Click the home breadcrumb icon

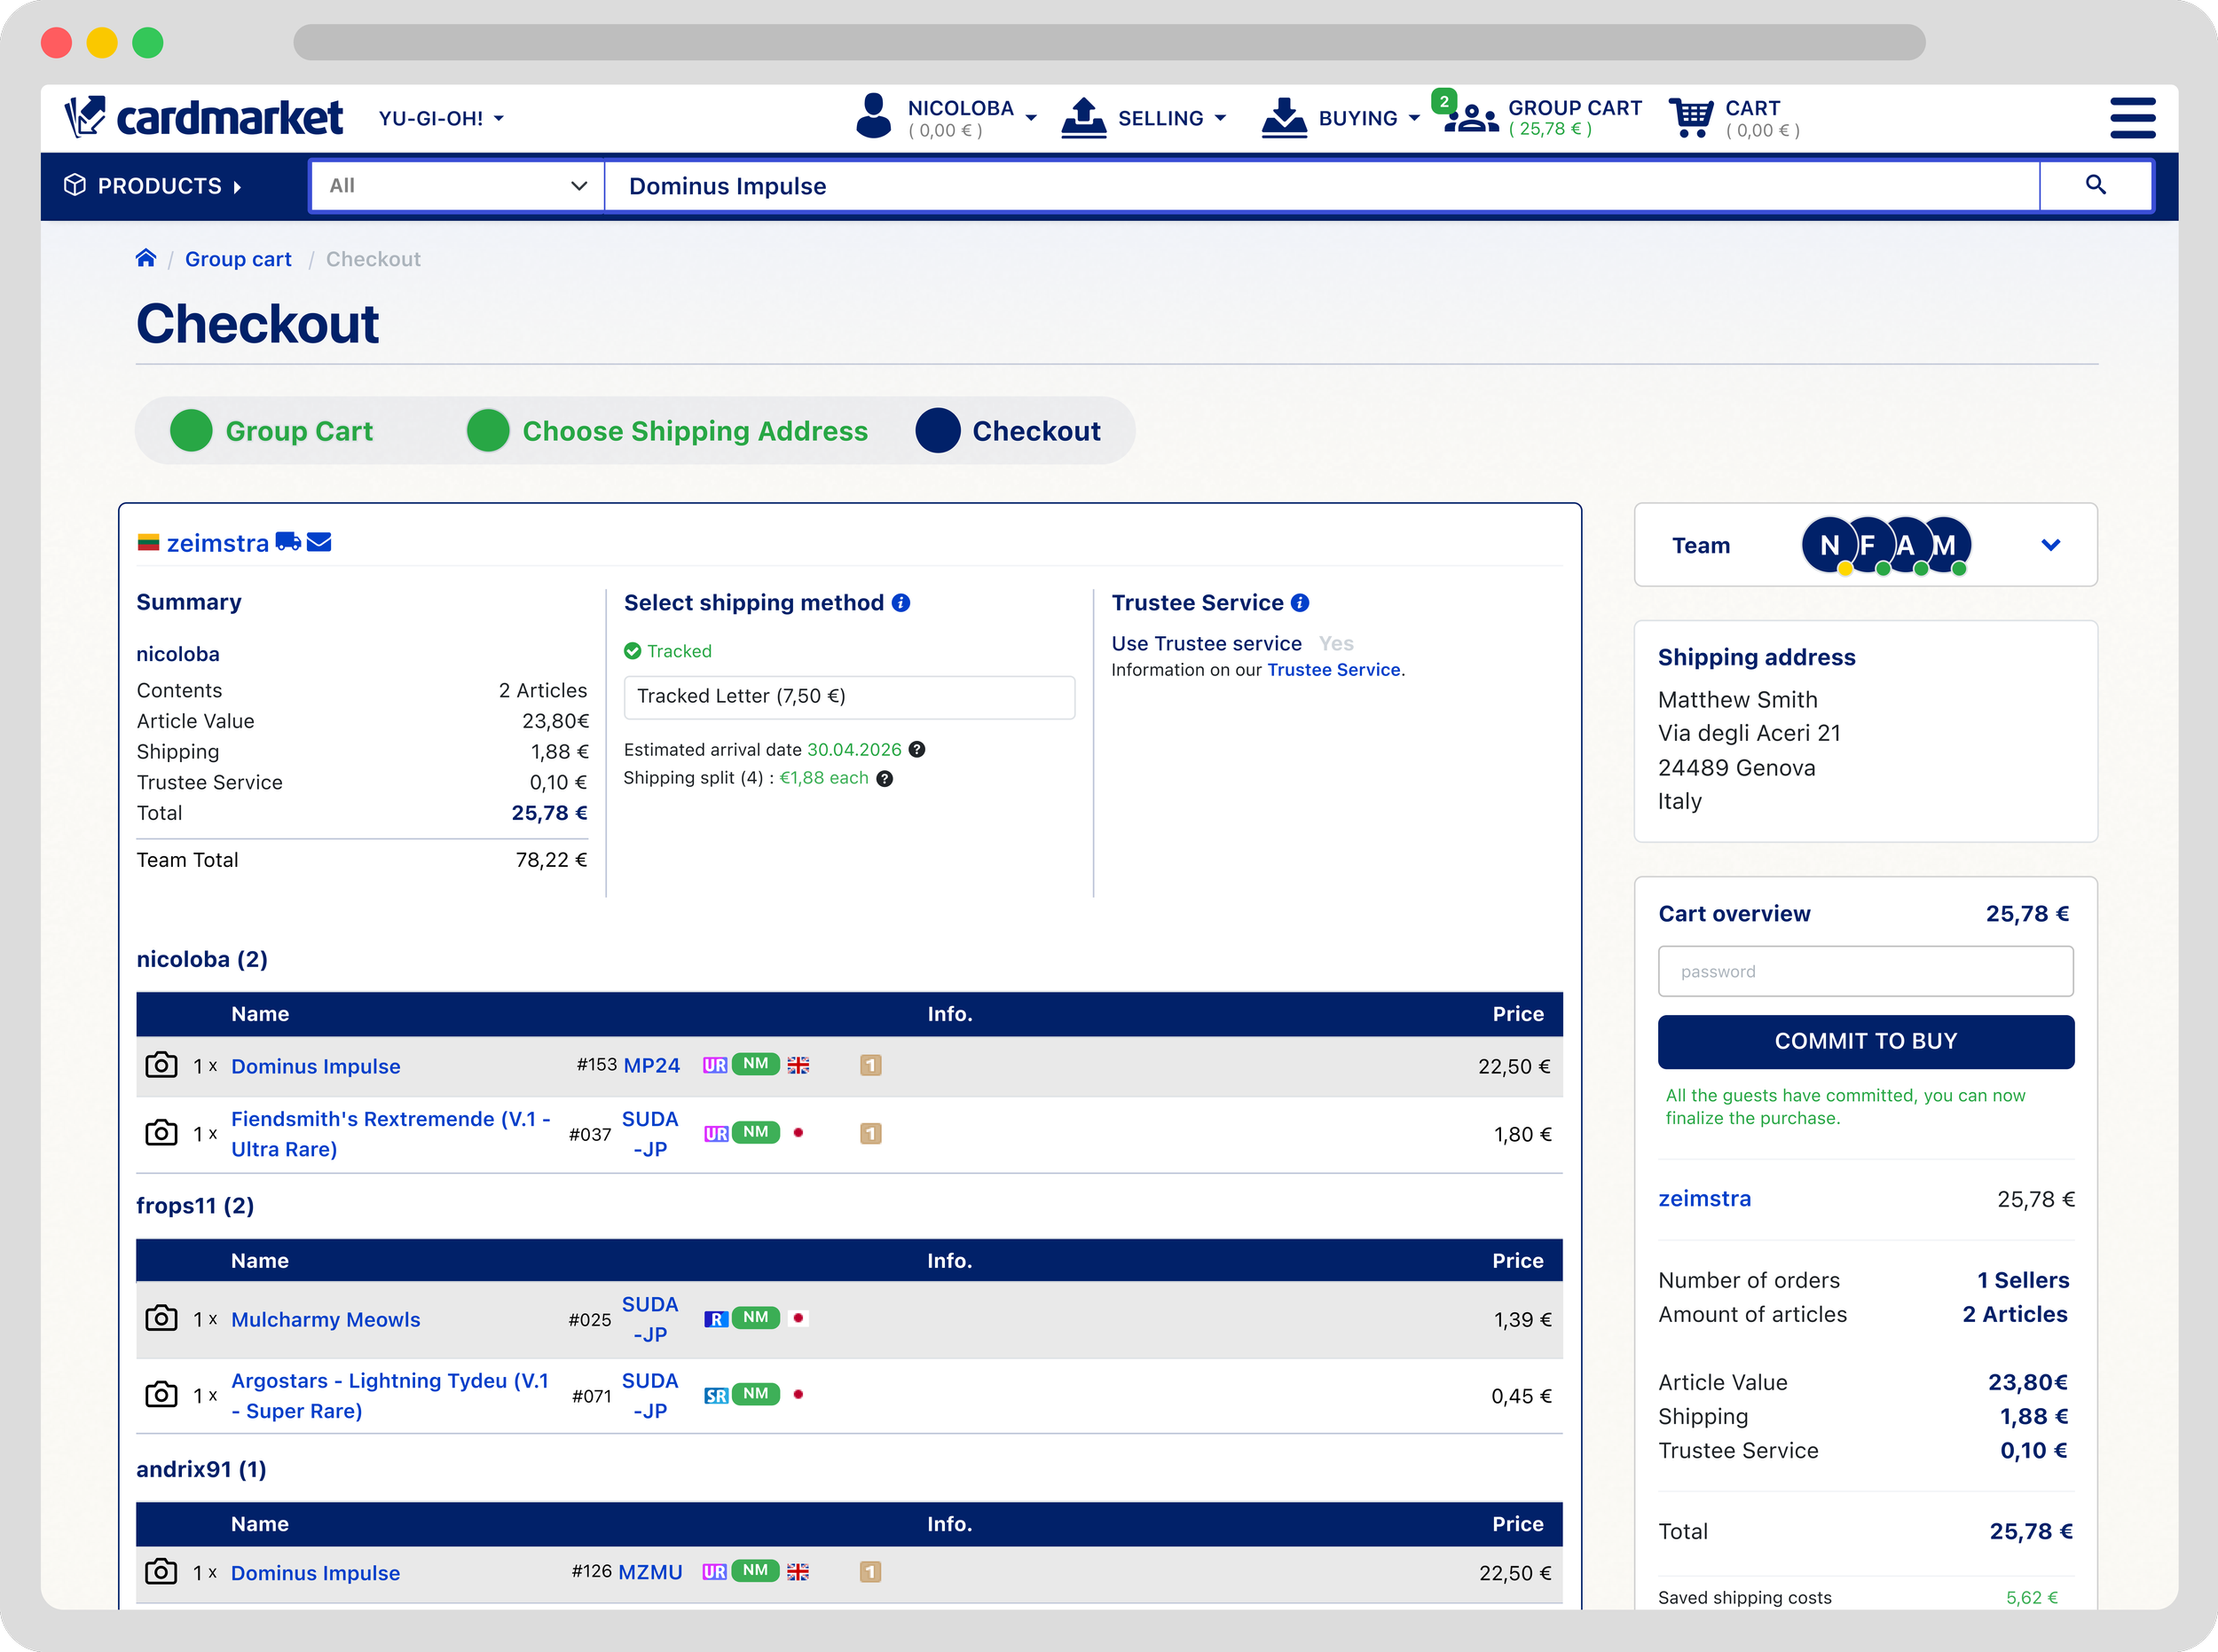point(146,258)
